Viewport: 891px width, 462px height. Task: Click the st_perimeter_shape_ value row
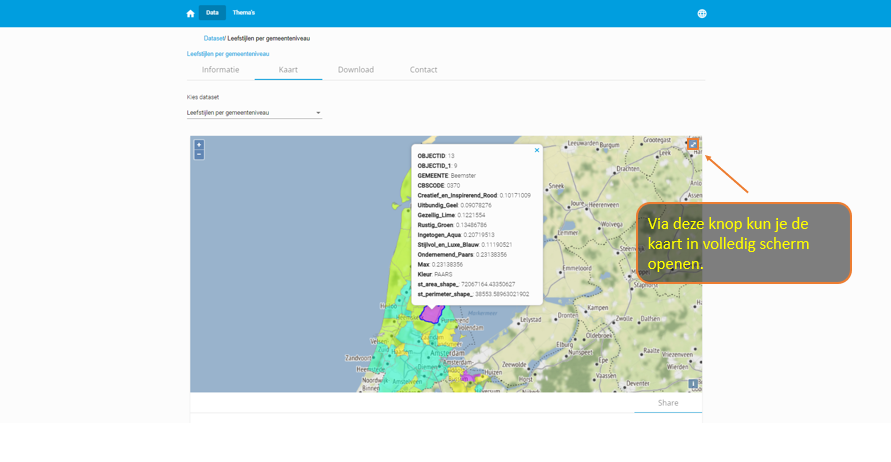coord(473,294)
